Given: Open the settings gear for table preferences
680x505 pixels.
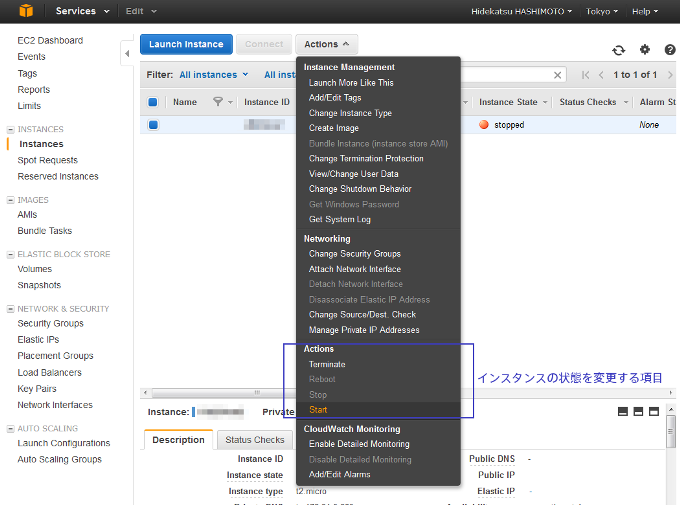Looking at the screenshot, I should pyautogui.click(x=645, y=49).
